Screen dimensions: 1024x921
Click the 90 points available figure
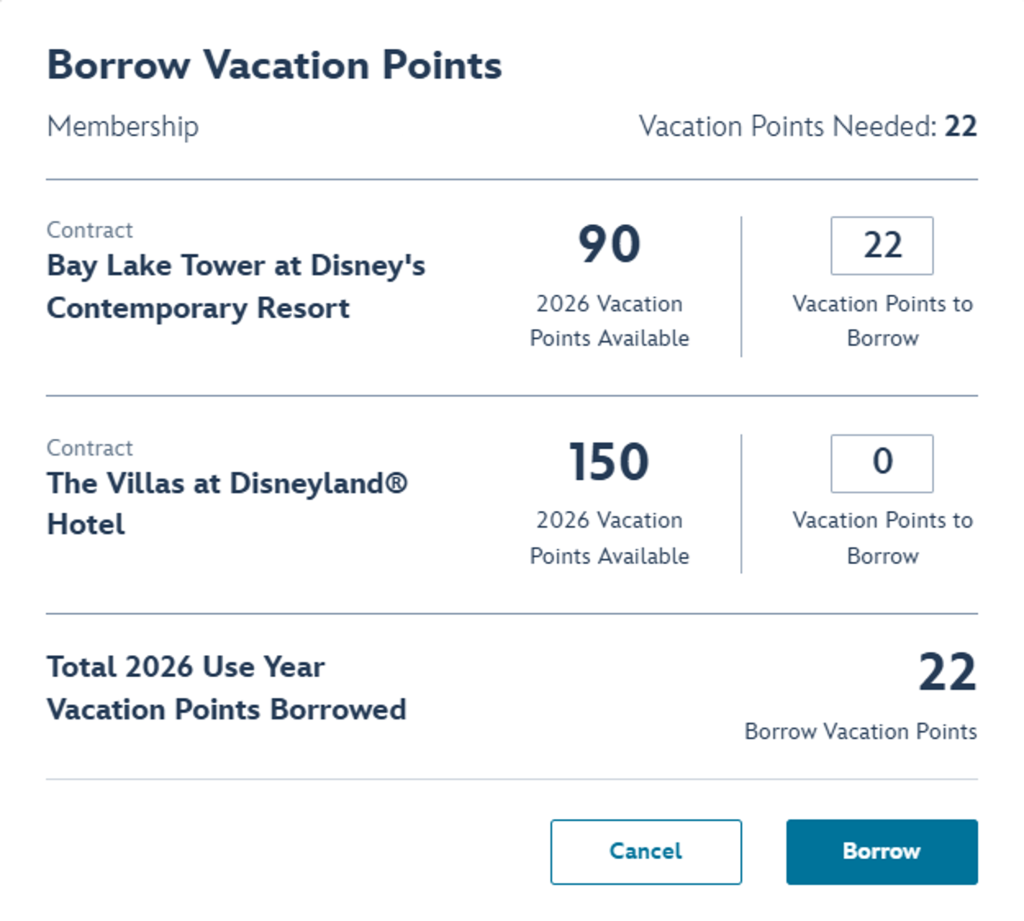(609, 244)
